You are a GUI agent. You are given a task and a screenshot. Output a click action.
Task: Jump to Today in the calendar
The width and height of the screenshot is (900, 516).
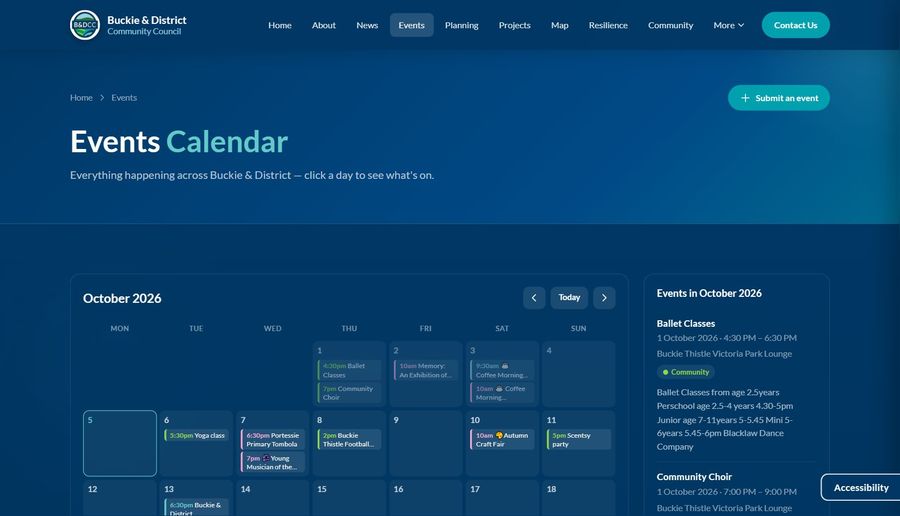[569, 298]
